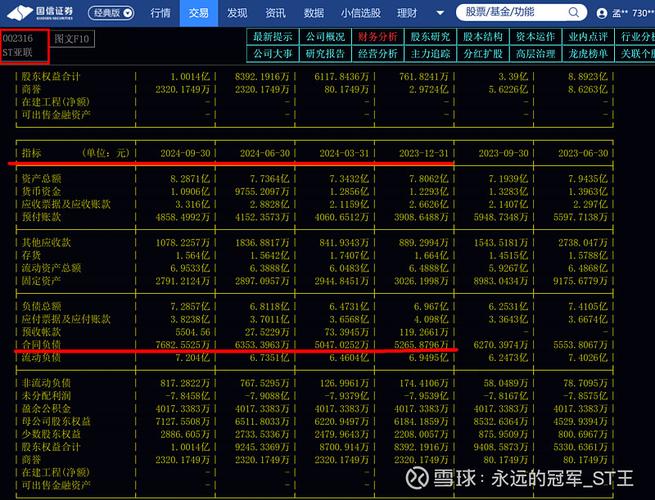Click the 7.2857亿 total liabilities value

pyautogui.click(x=190, y=307)
